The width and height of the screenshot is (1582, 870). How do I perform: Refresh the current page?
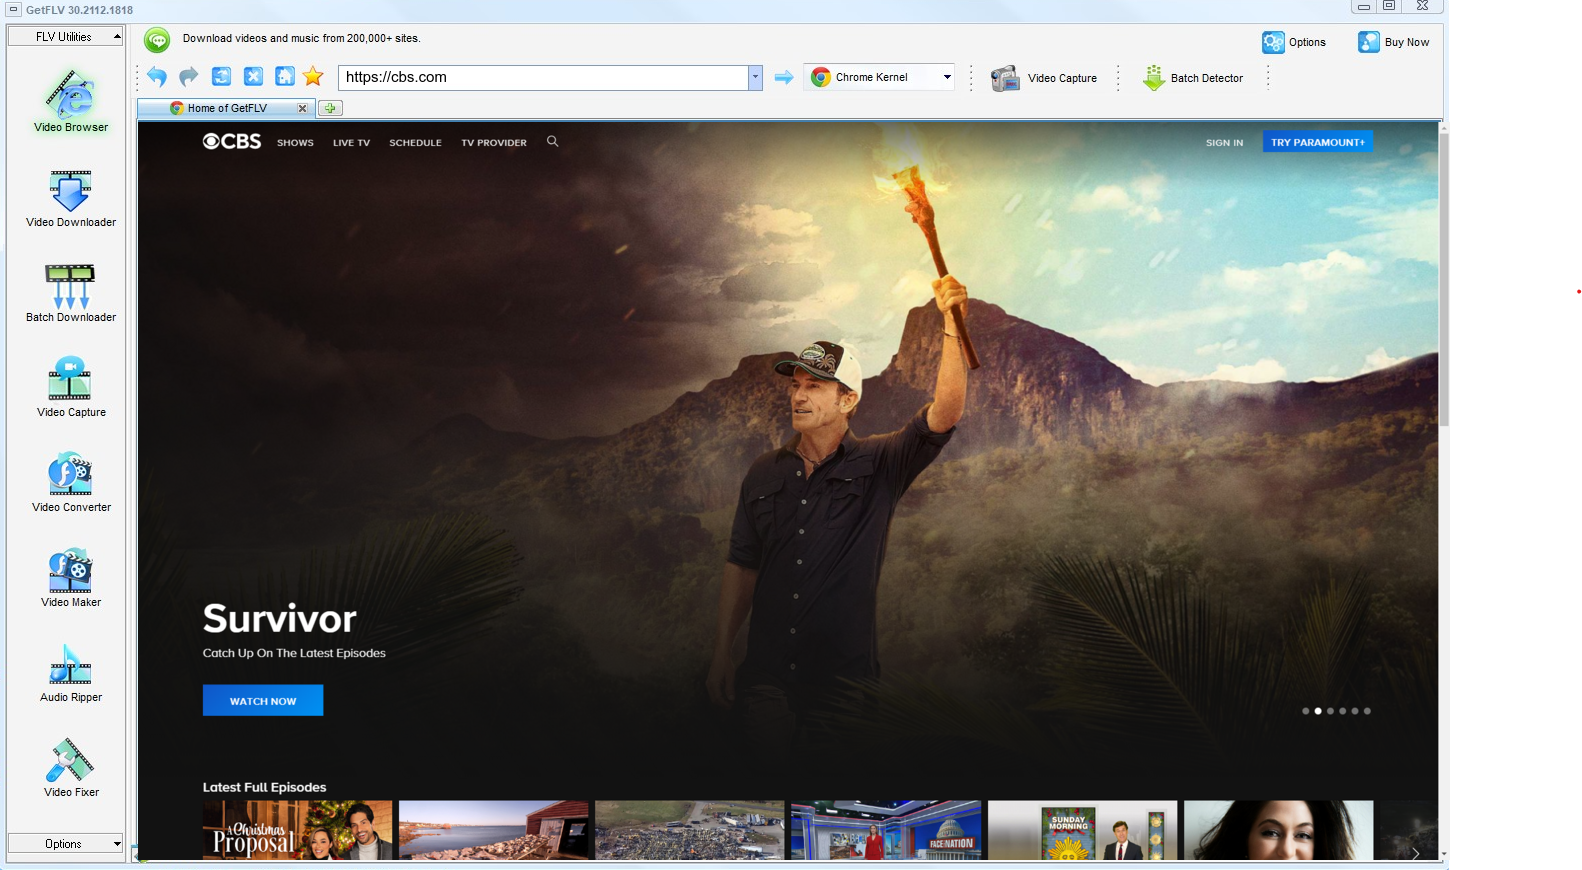[x=222, y=77]
